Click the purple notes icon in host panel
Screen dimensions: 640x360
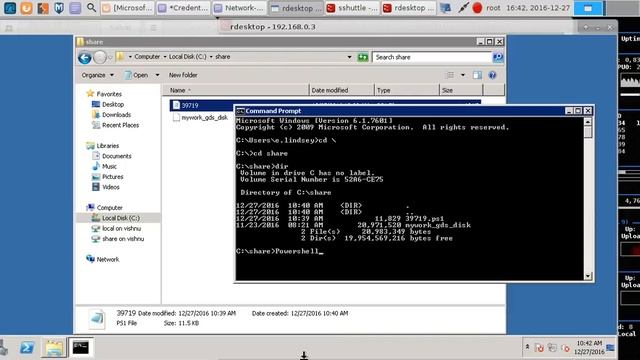click(75, 8)
